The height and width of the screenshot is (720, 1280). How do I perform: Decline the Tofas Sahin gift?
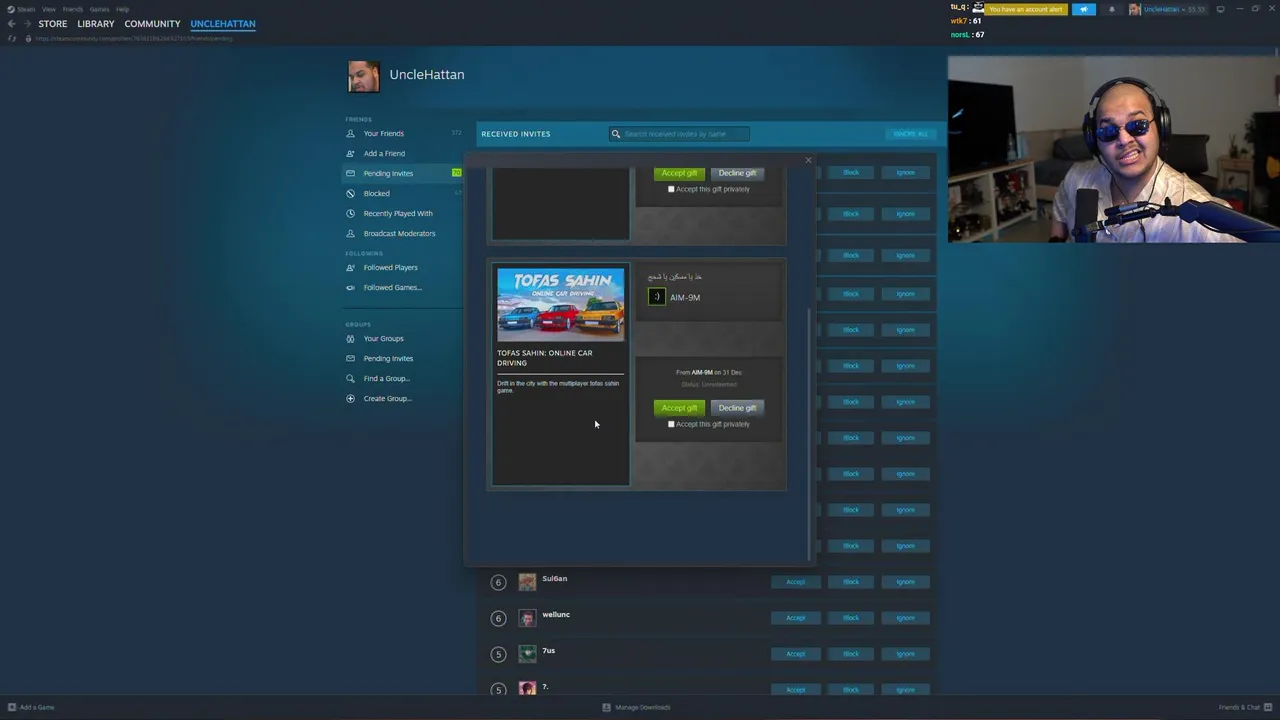pos(737,408)
